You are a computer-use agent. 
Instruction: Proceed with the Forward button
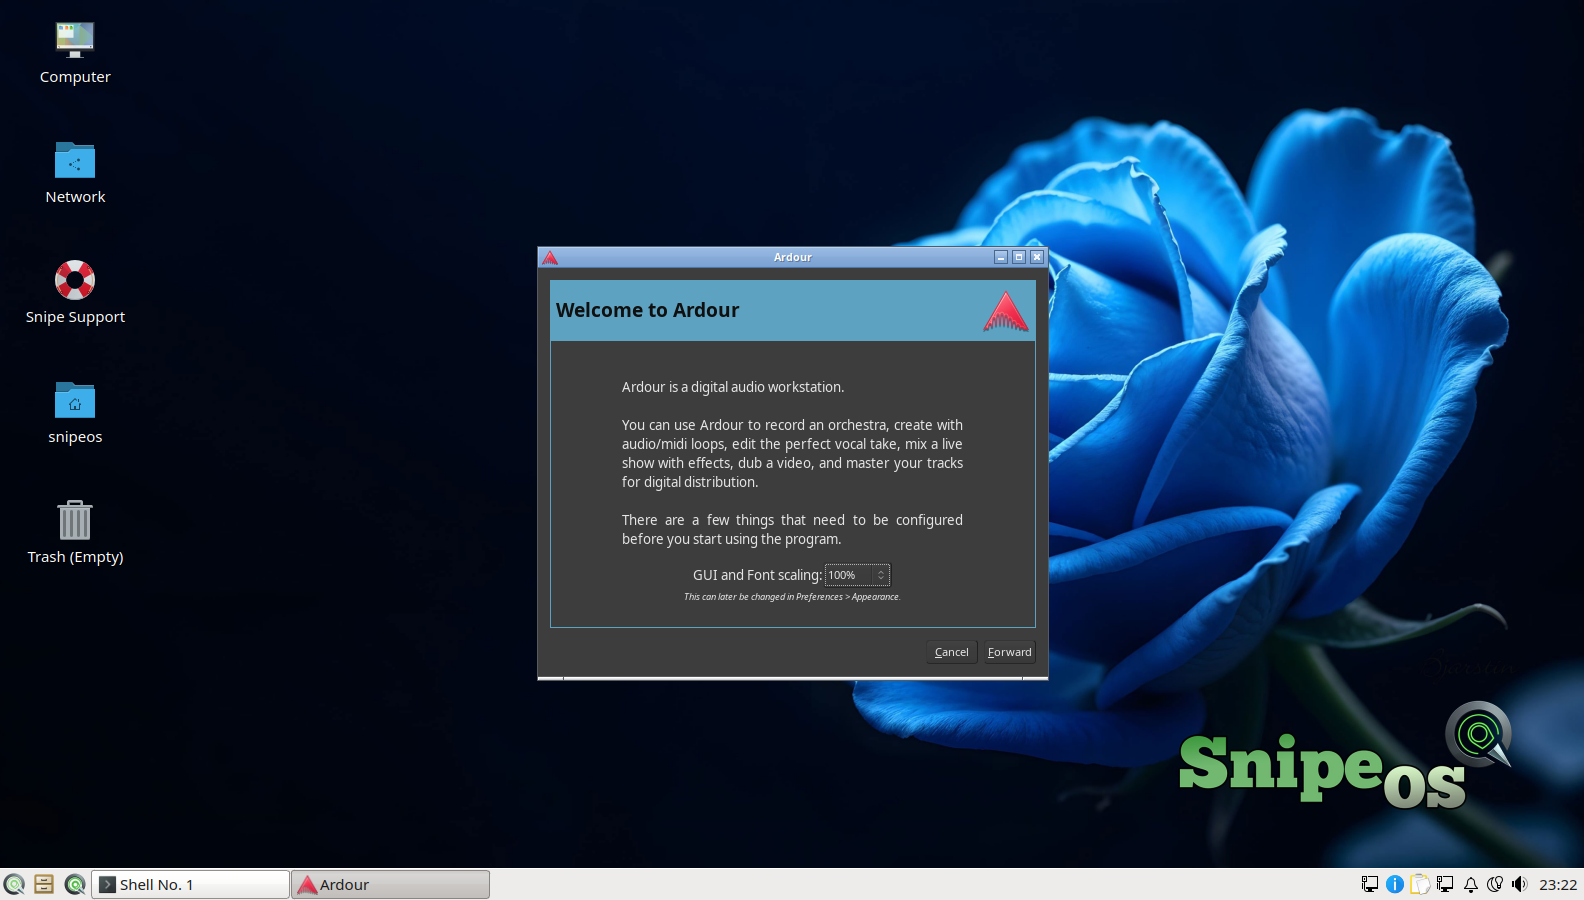tap(1010, 652)
